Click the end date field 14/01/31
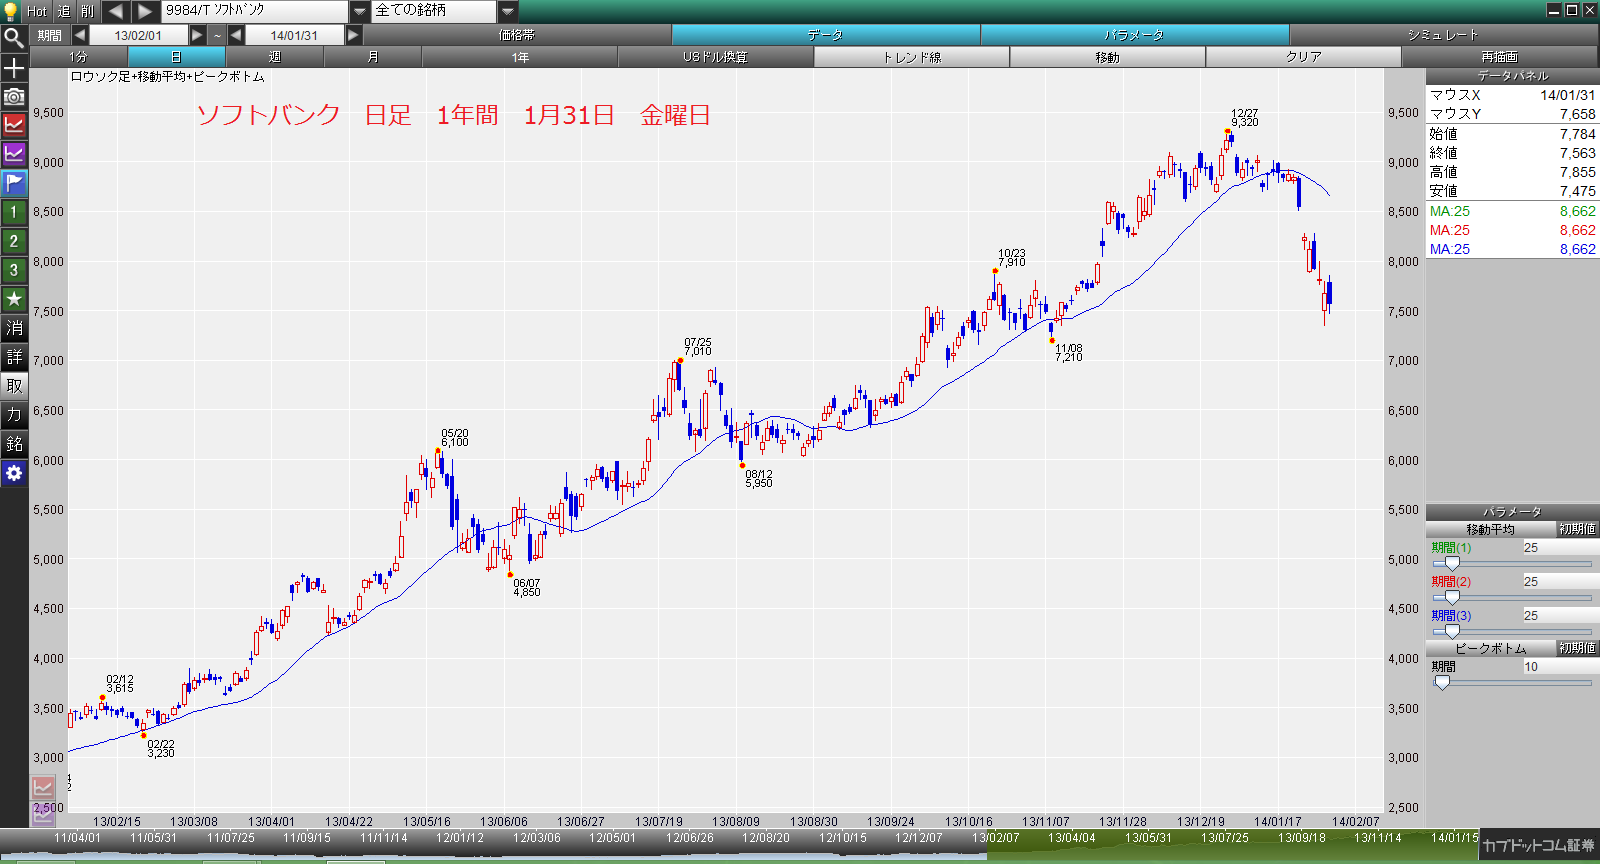The height and width of the screenshot is (864, 1610). [295, 35]
